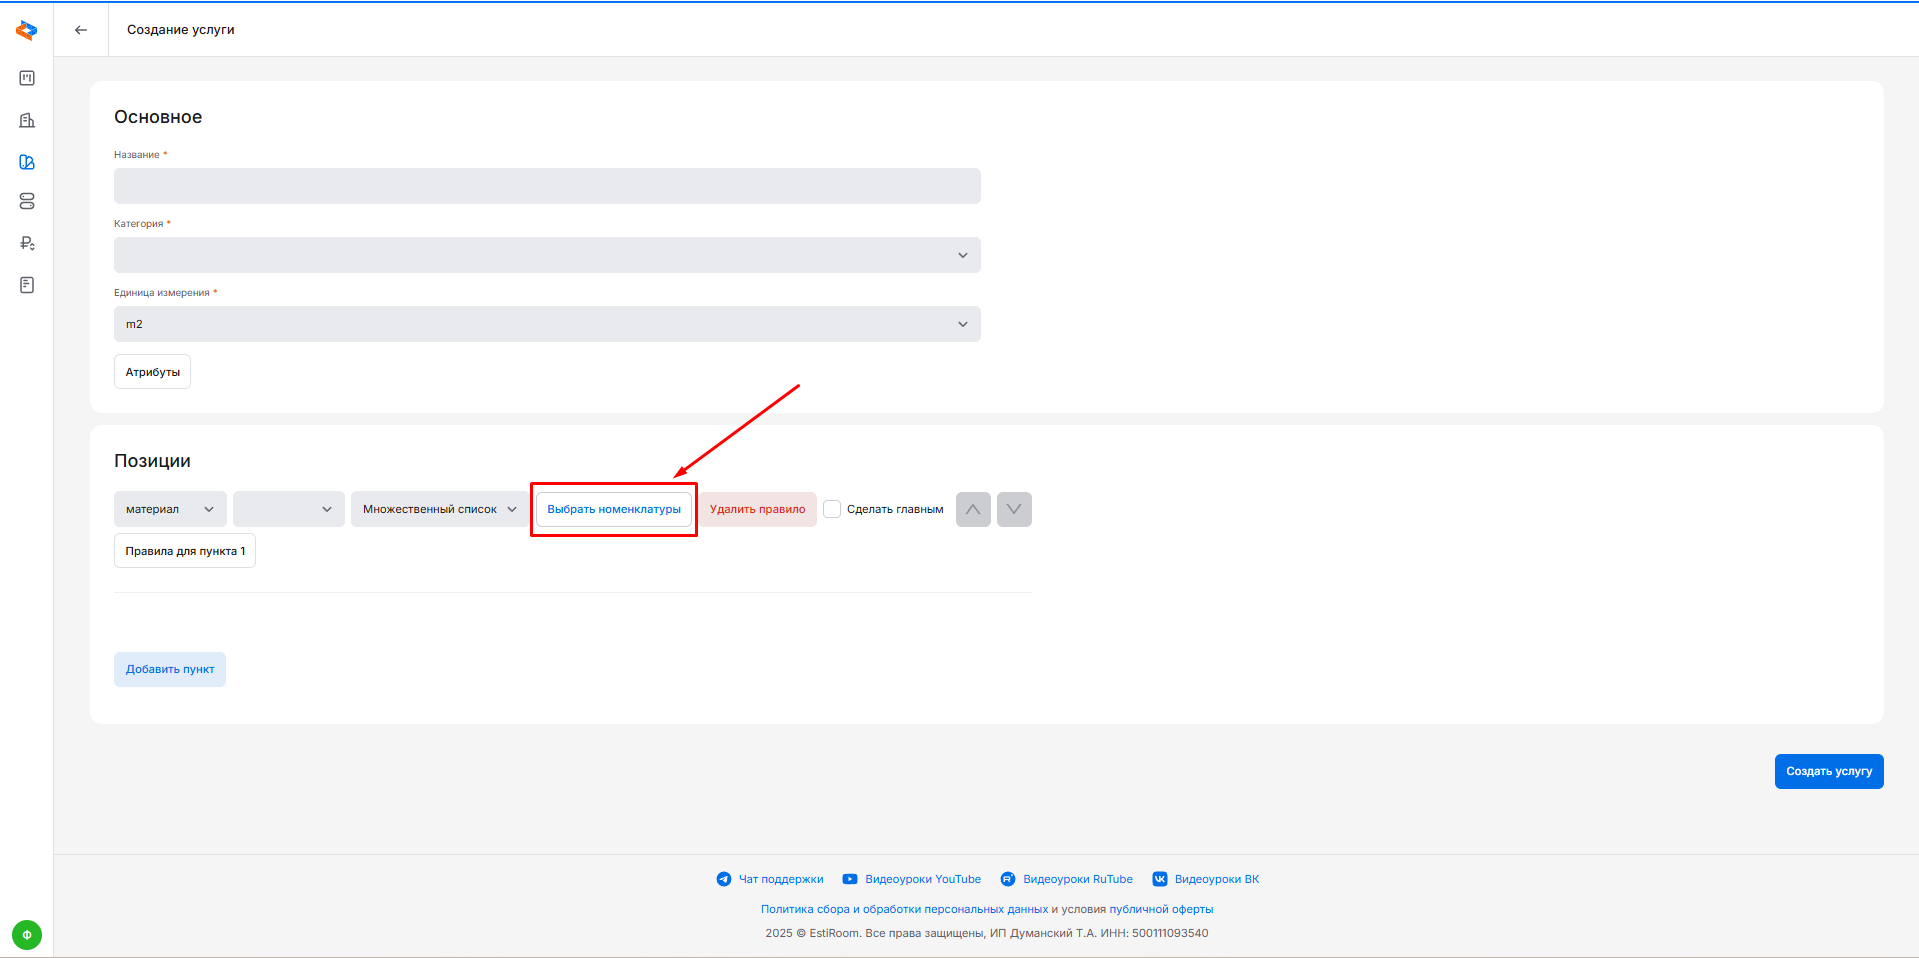This screenshot has width=1919, height=958.
Task: Go back using the left arrow
Action: pyautogui.click(x=81, y=30)
